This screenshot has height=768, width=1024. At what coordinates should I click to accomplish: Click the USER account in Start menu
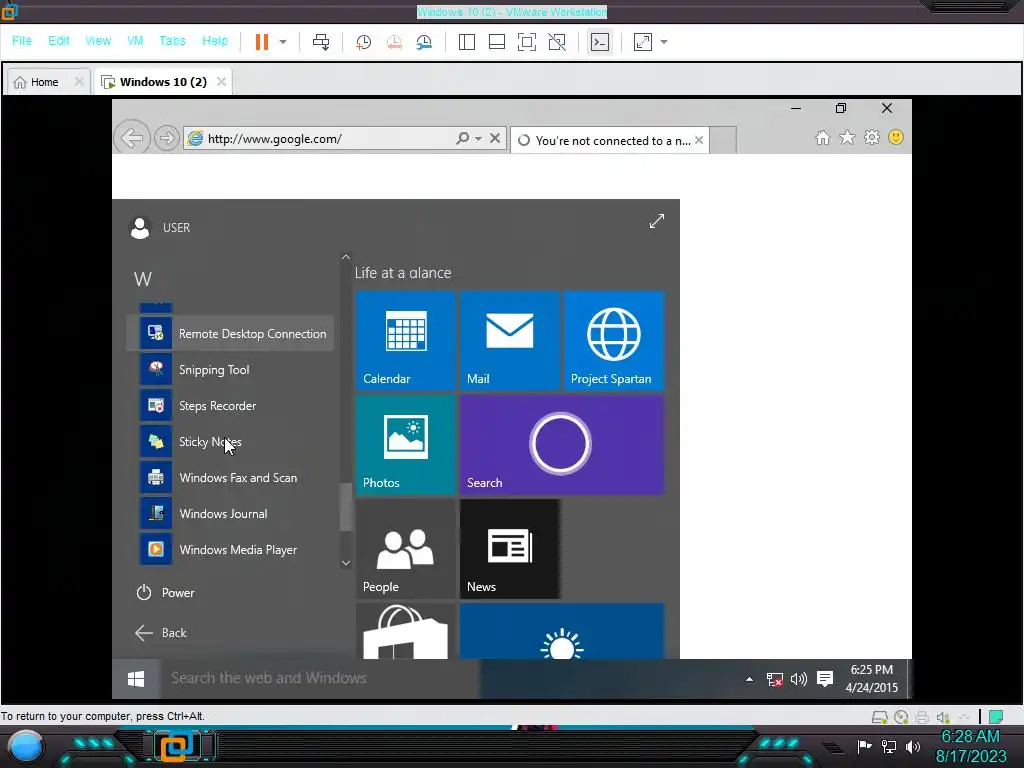(x=160, y=227)
